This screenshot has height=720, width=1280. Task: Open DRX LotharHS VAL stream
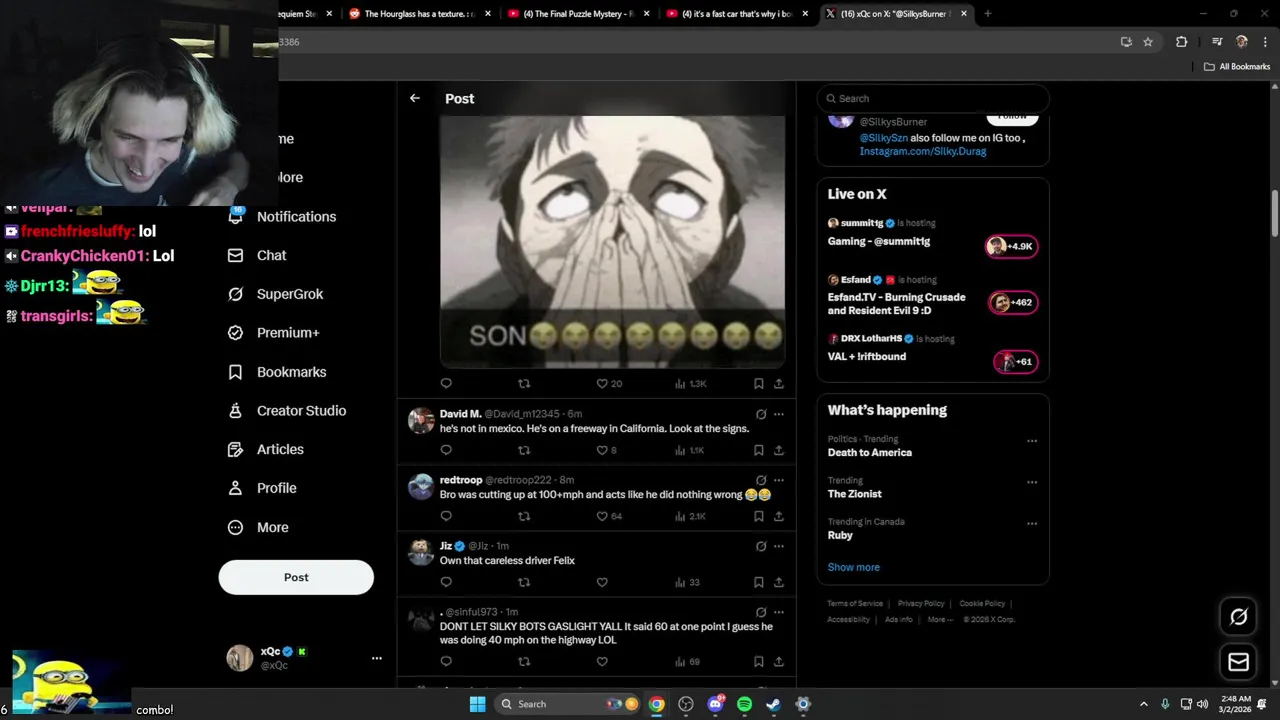click(932, 351)
